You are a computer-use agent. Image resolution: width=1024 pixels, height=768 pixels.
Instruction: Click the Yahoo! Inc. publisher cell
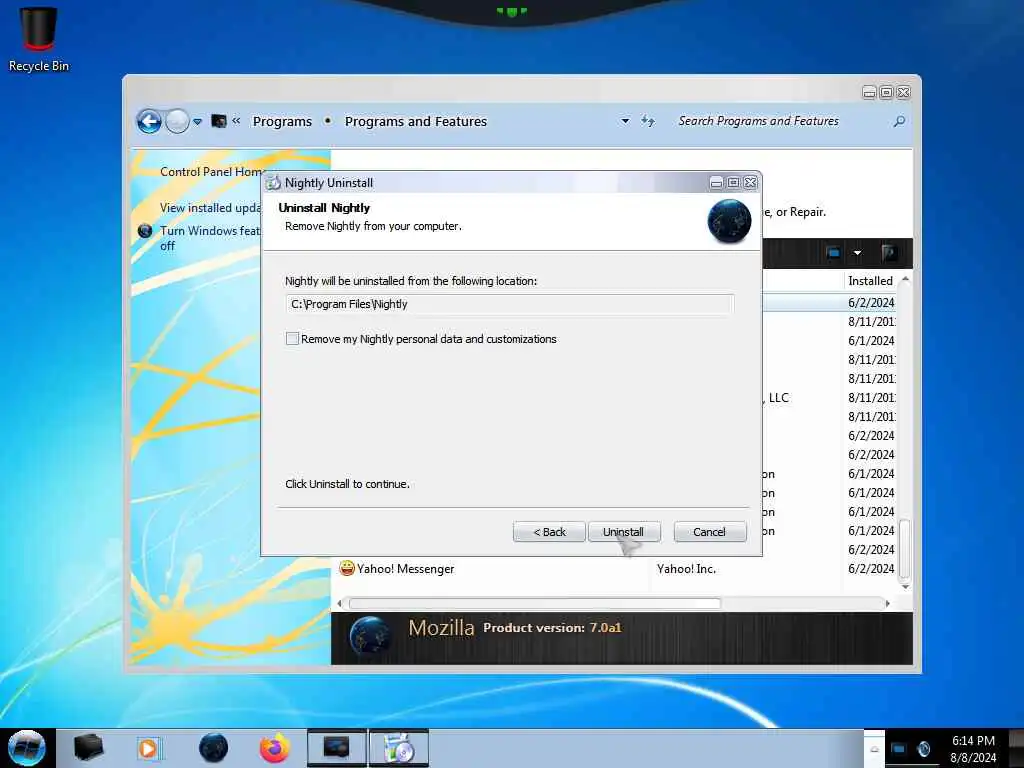coord(686,569)
